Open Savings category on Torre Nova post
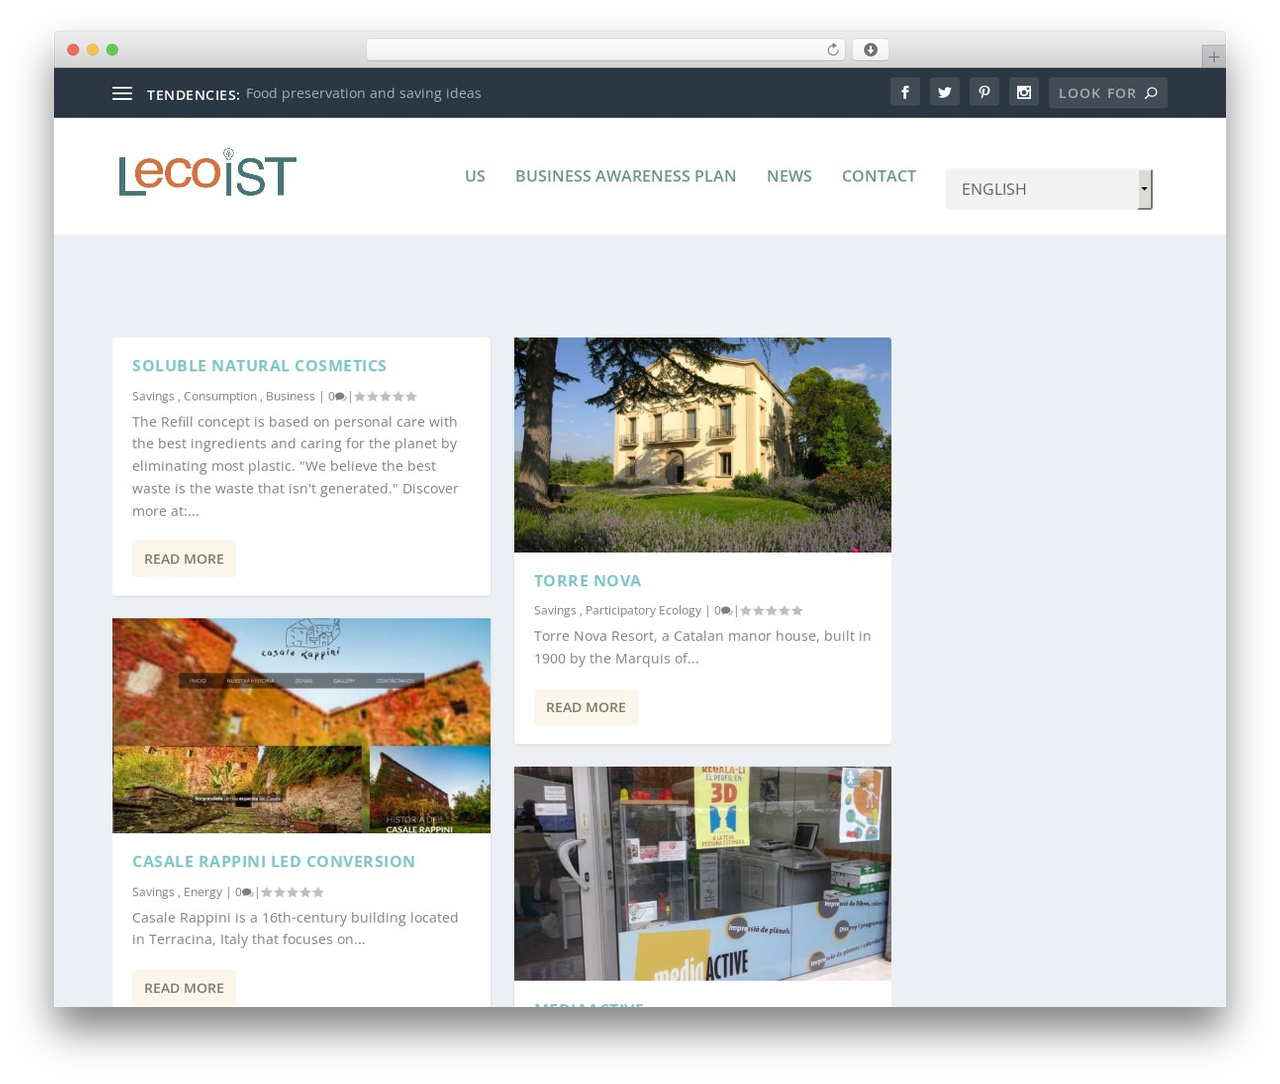 [555, 611]
